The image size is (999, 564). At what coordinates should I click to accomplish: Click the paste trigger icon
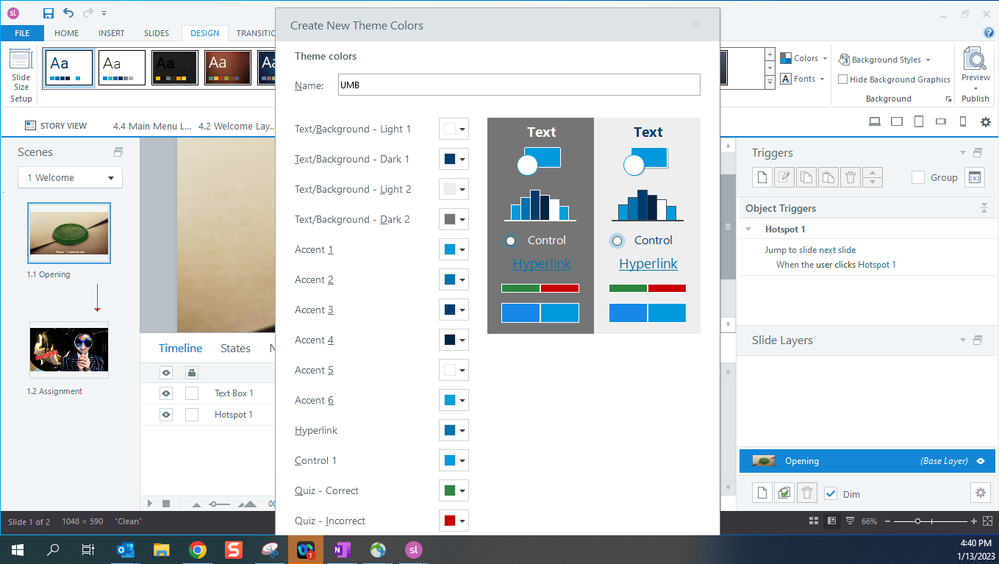[x=828, y=177]
